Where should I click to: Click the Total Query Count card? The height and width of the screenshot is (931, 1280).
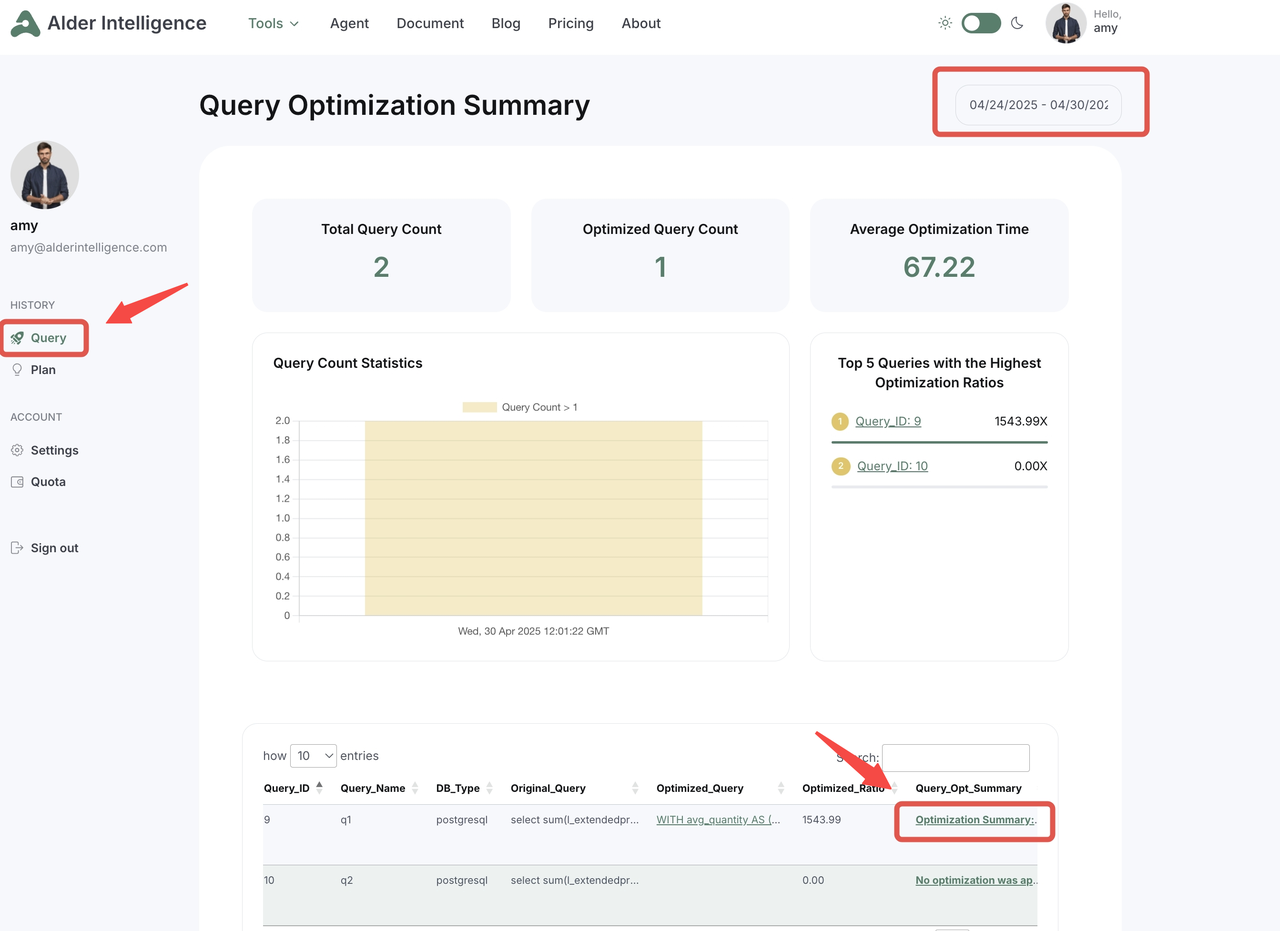[381, 255]
